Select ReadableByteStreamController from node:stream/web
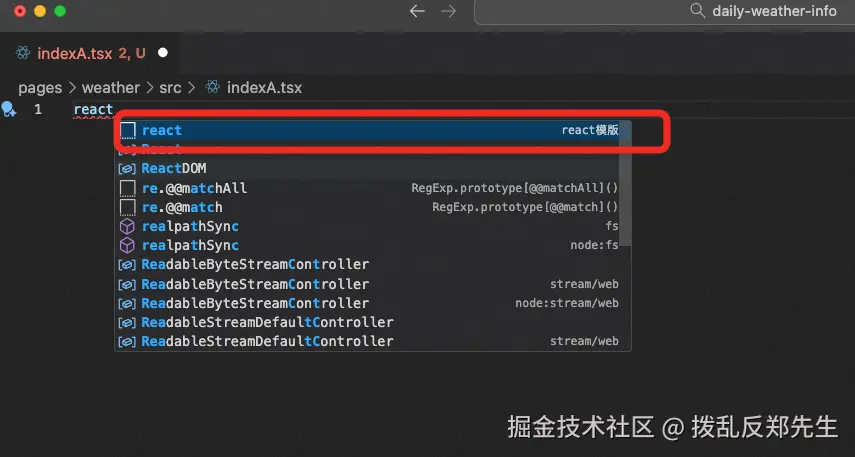Screen dimensions: 855x457 [x=373, y=303]
